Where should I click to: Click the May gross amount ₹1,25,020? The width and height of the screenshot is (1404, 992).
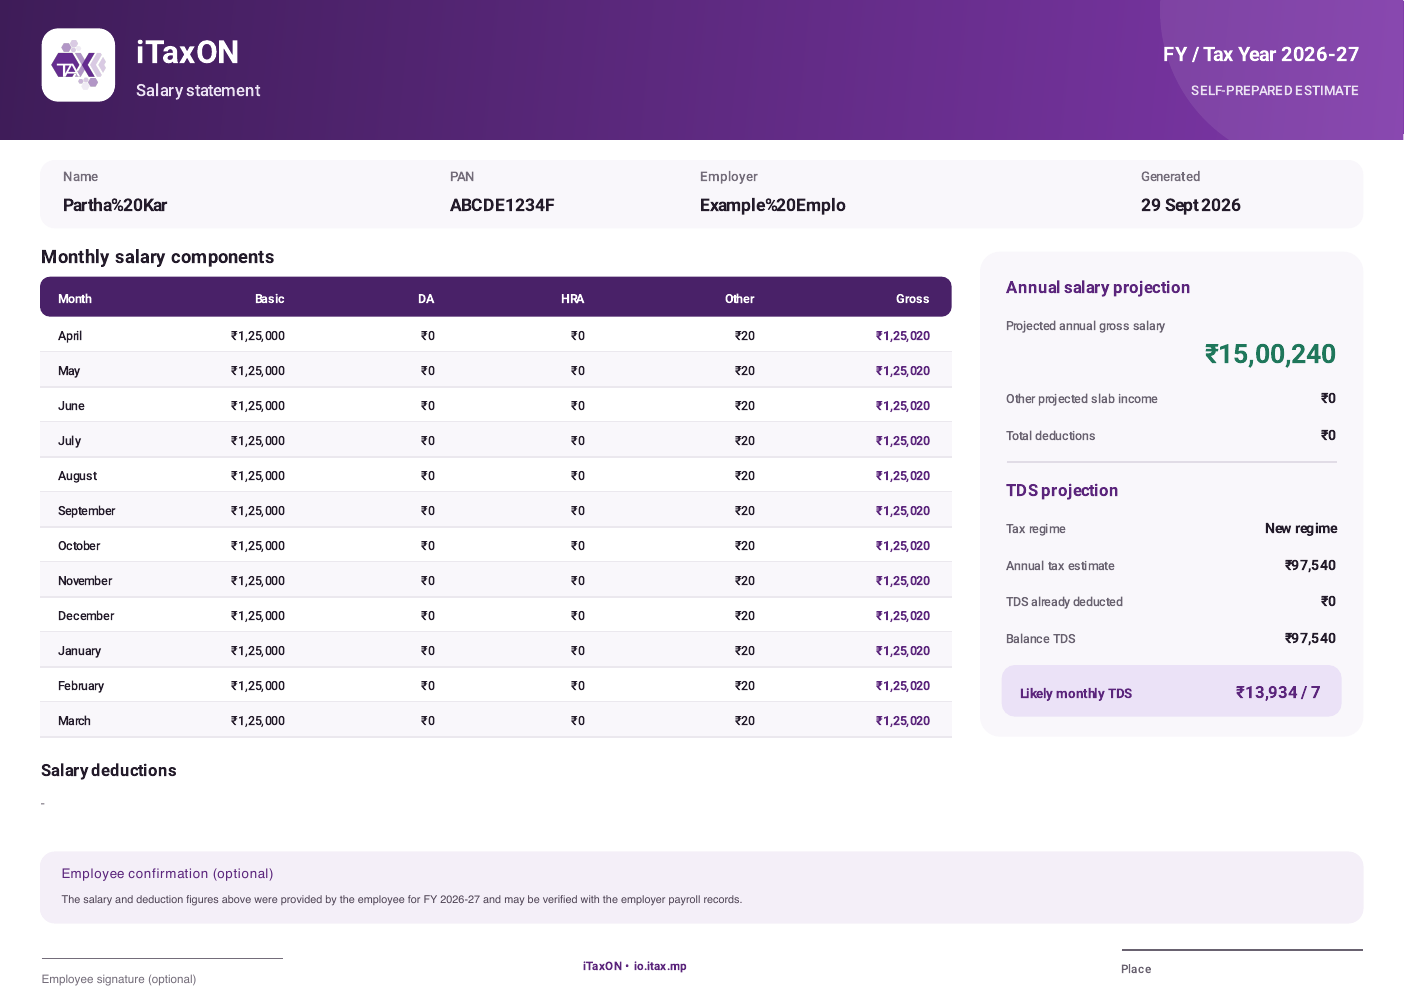tap(903, 371)
